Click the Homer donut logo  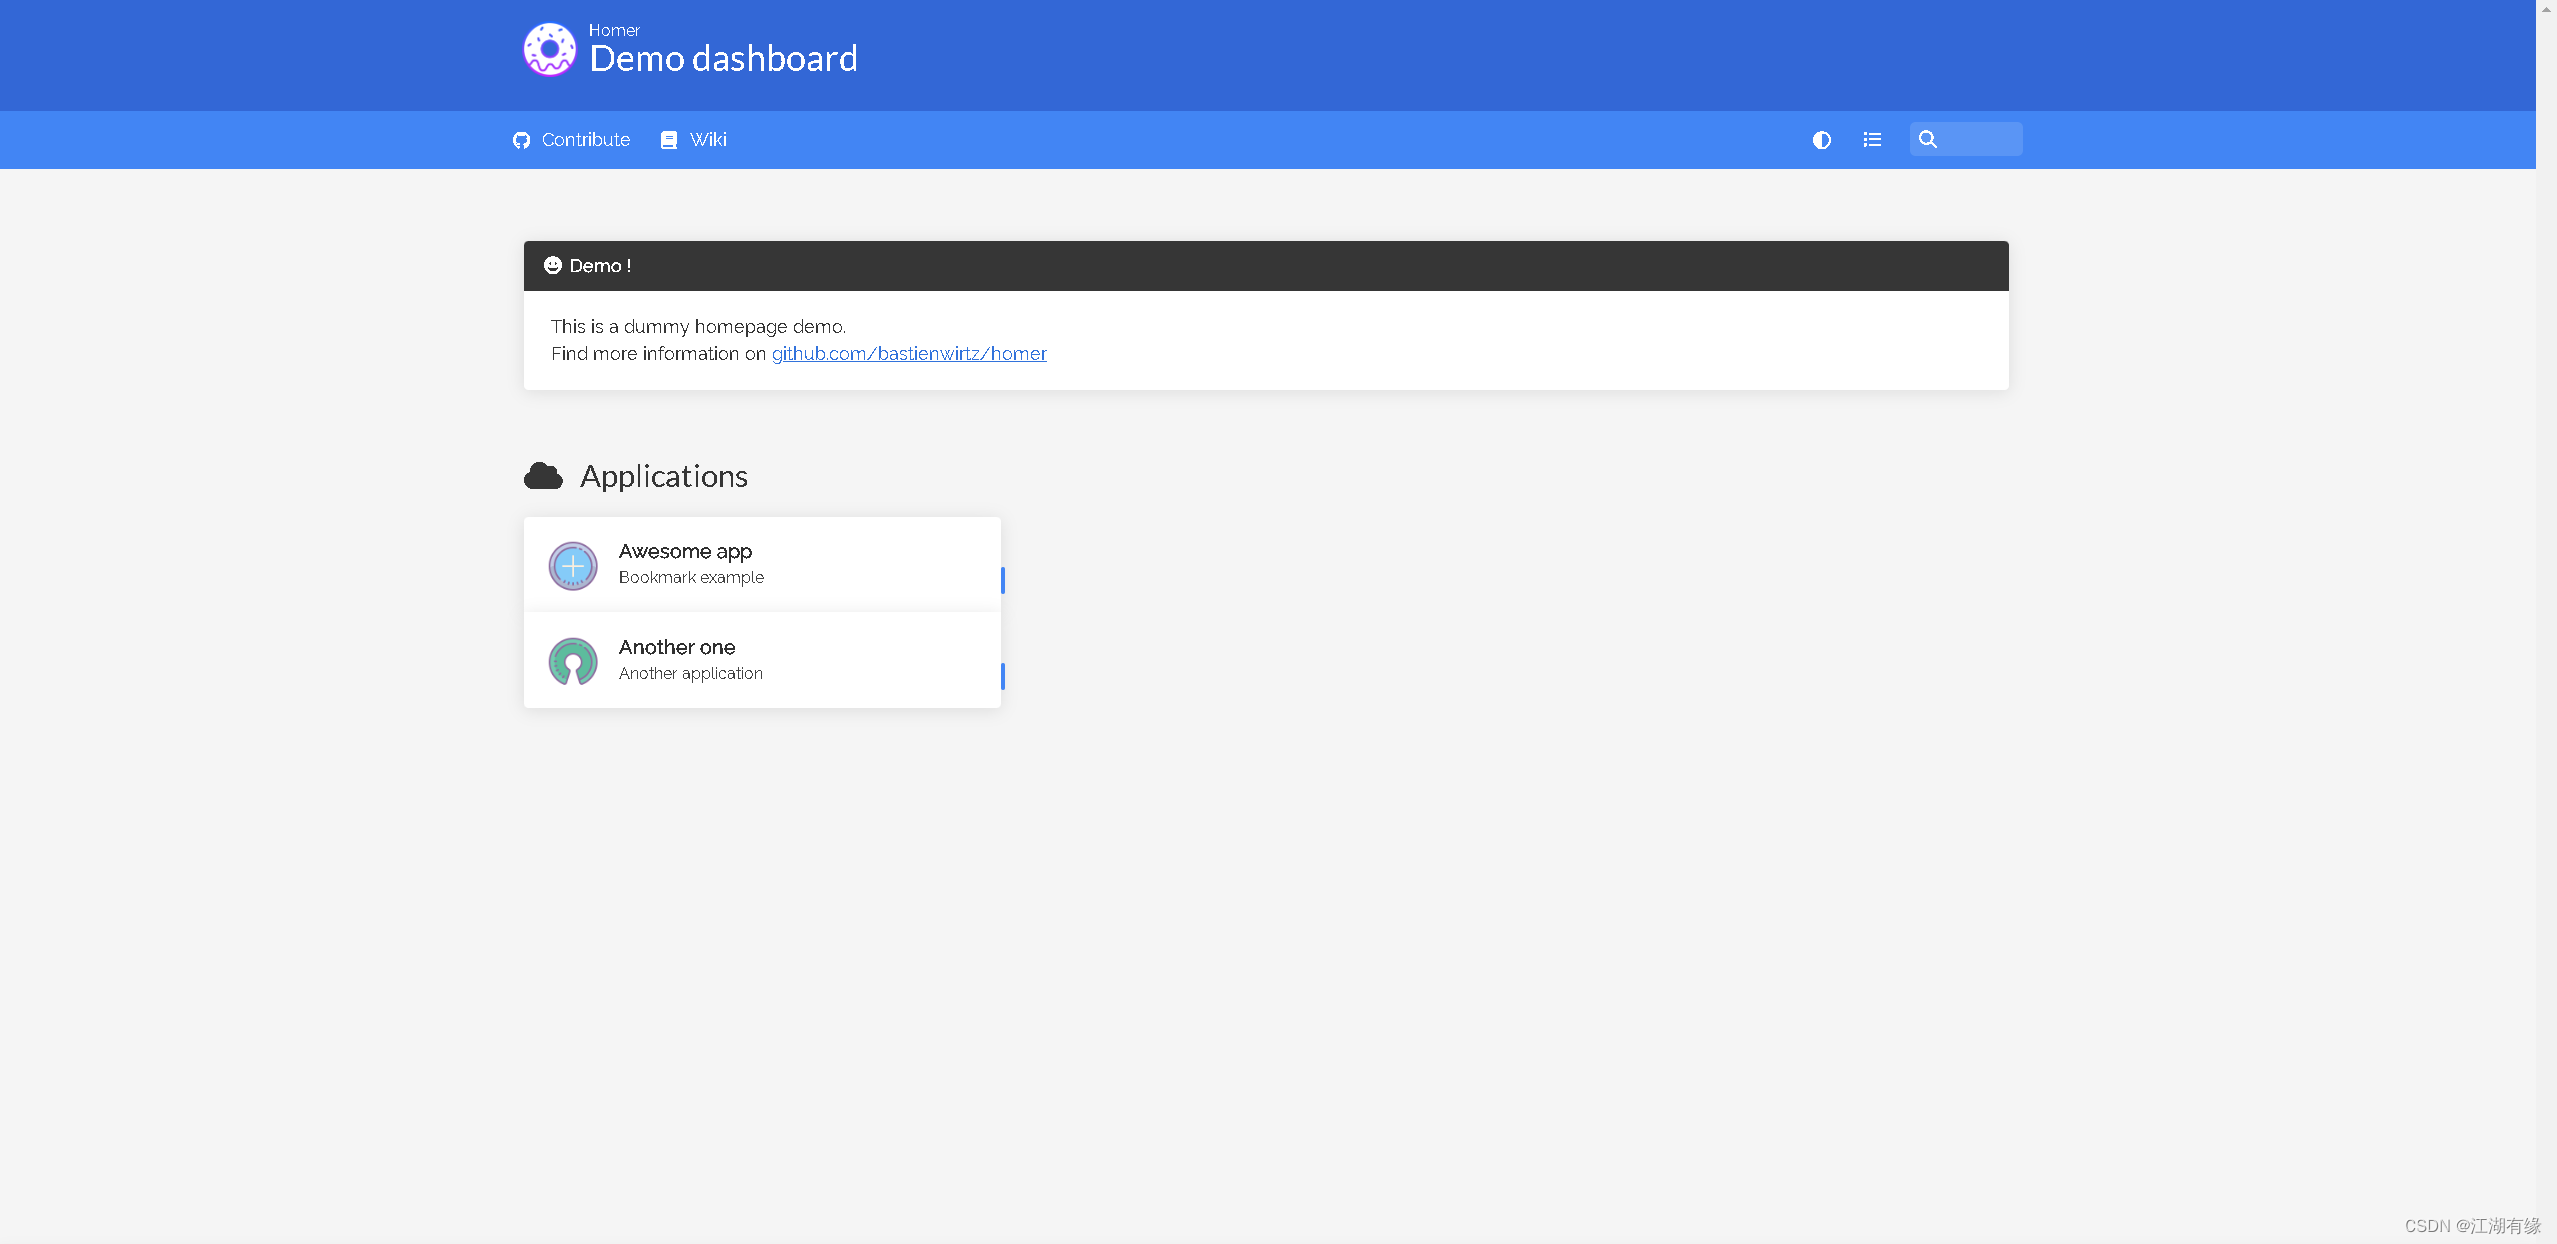click(549, 49)
